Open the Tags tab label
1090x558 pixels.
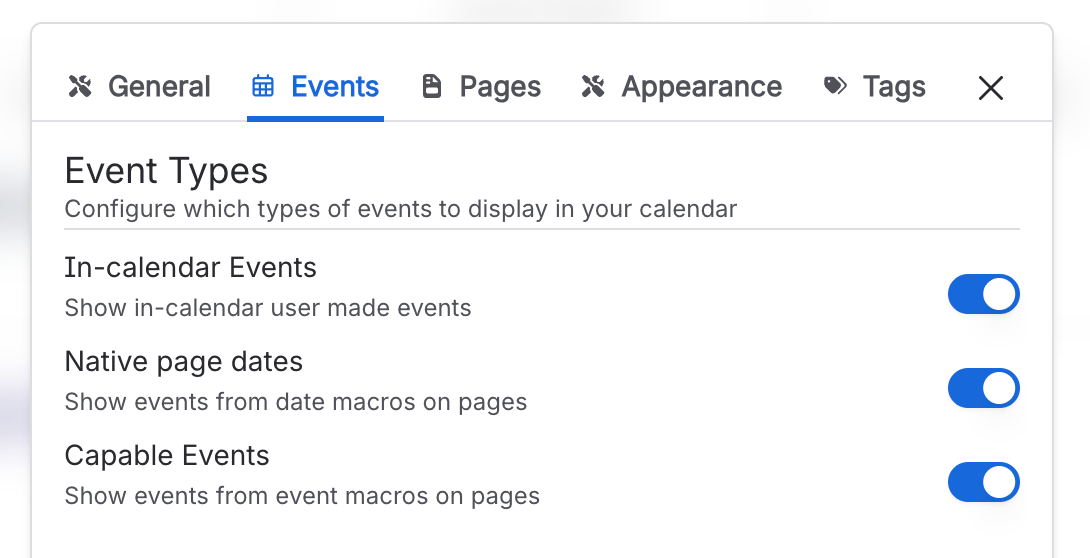click(x=894, y=87)
